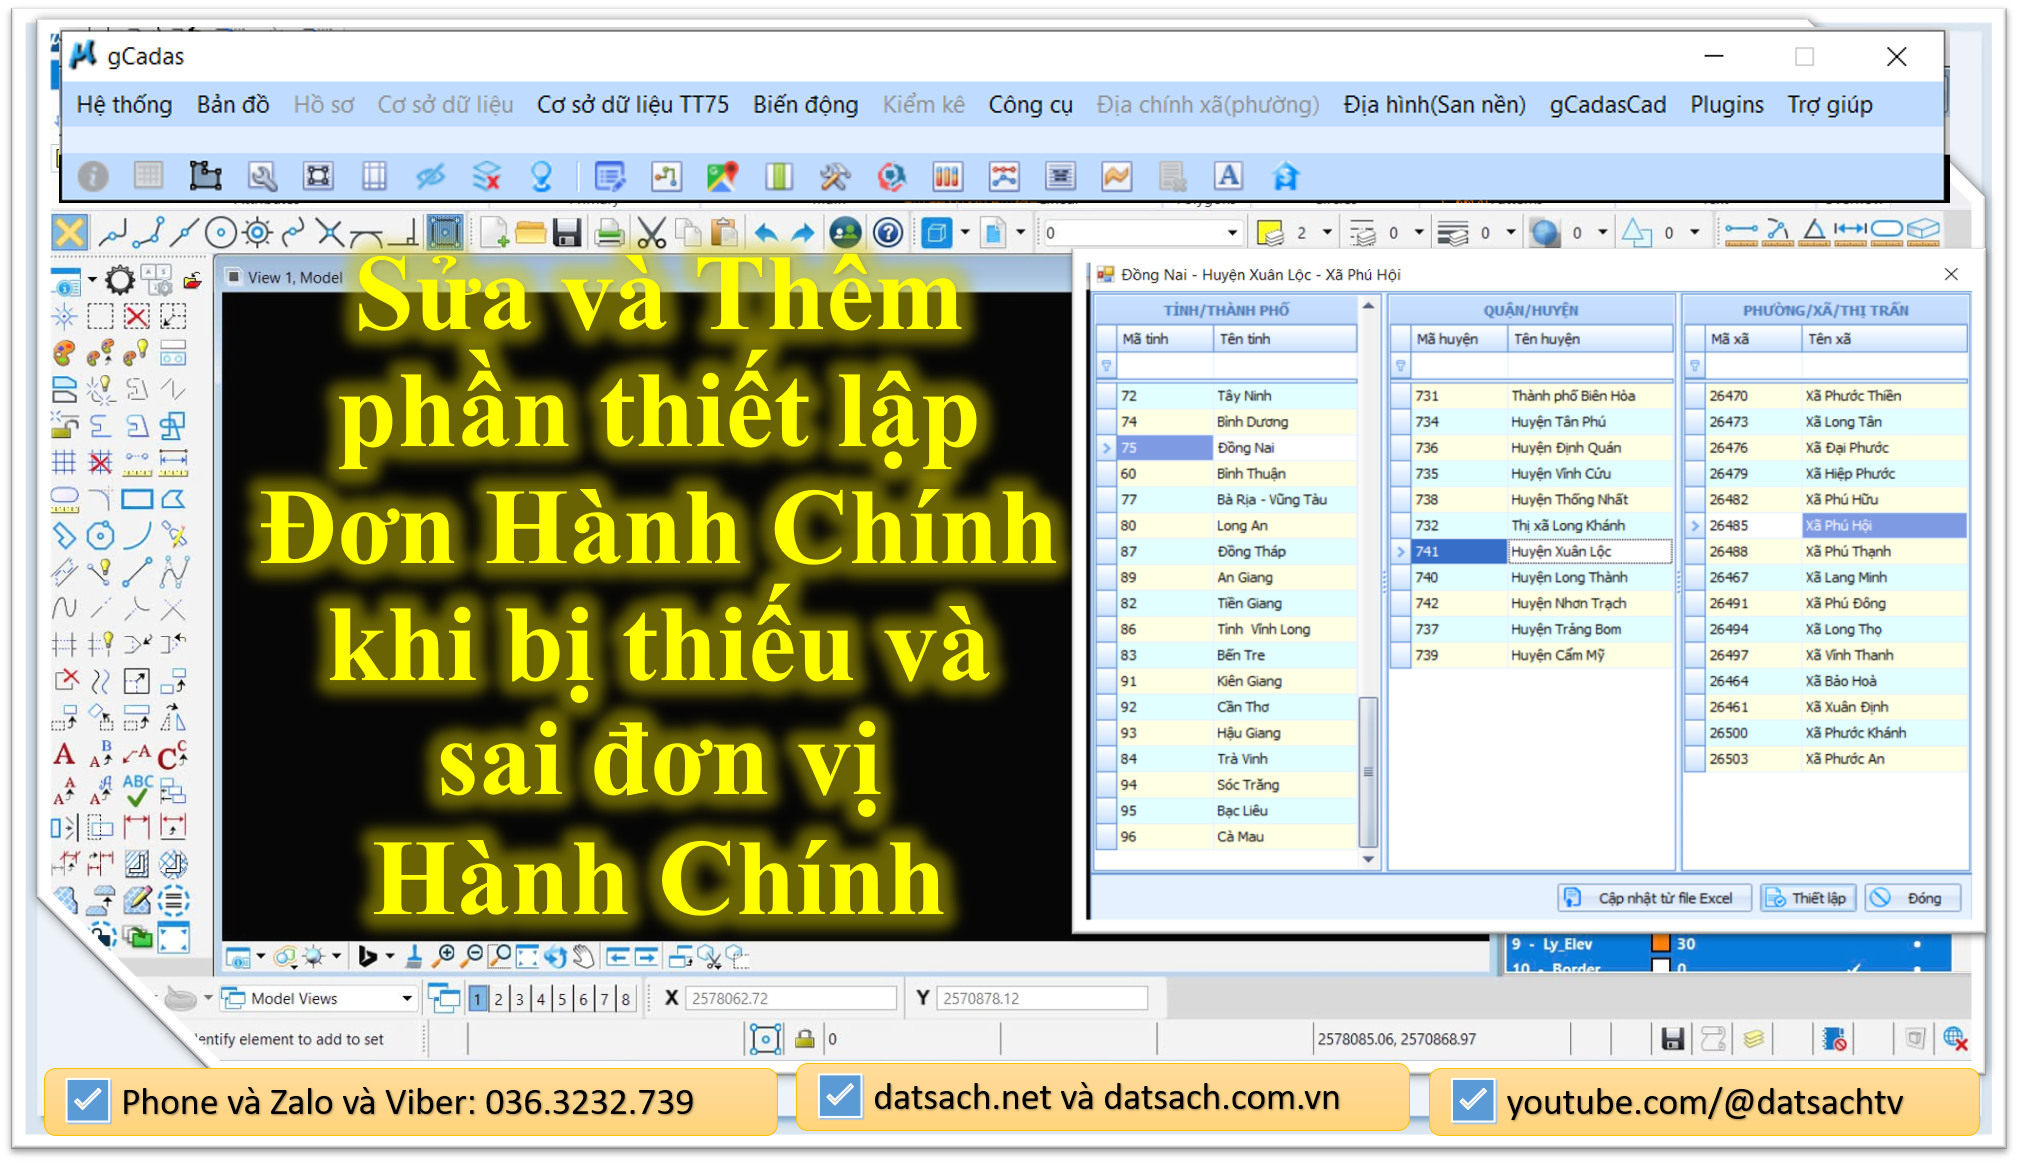Open the dropdown arrow next to the cube icon
This screenshot has height=1163, width=2018.
966,231
